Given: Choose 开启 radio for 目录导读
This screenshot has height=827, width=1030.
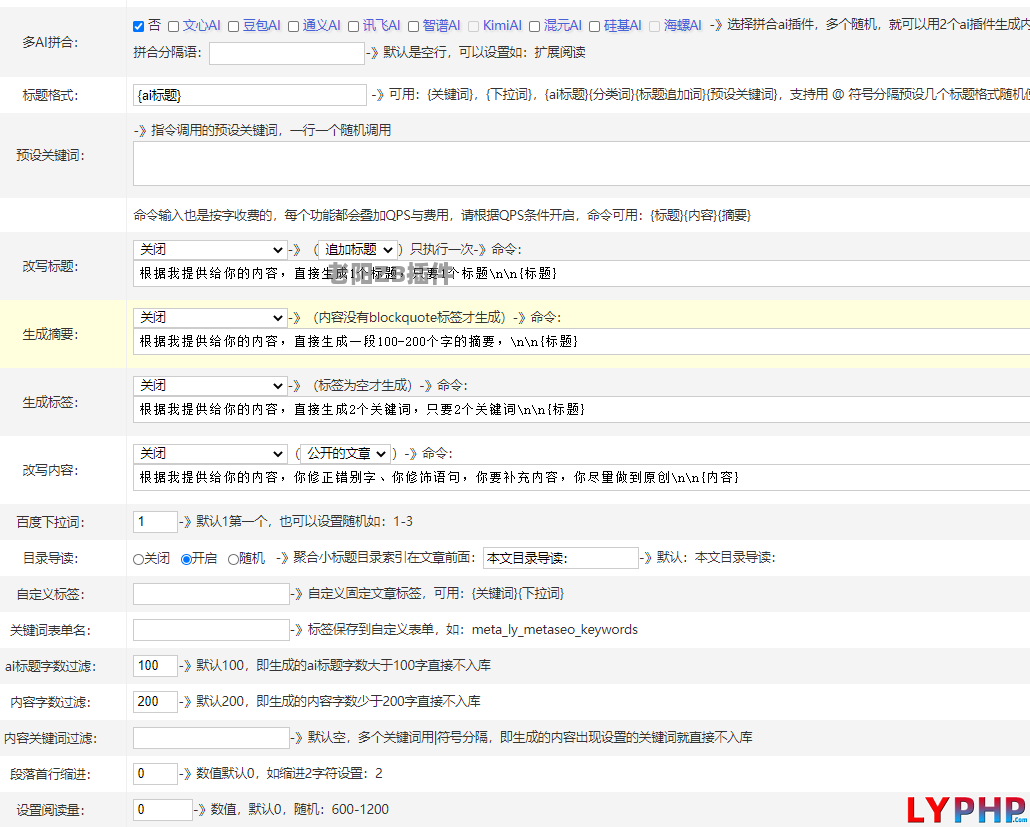Looking at the screenshot, I should click(187, 559).
